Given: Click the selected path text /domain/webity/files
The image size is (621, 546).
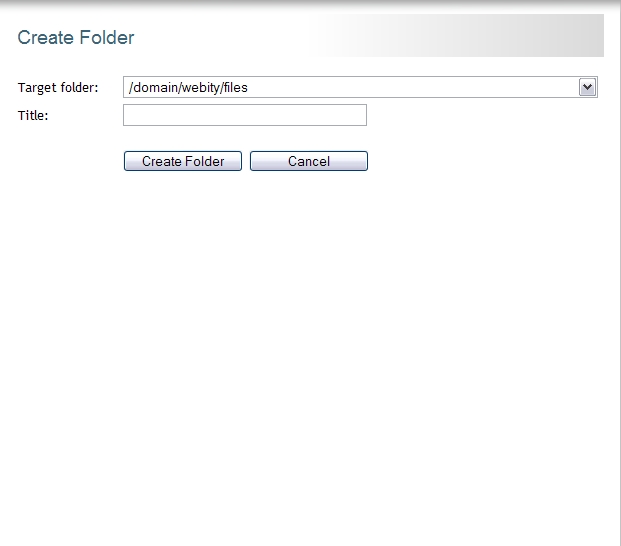Looking at the screenshot, I should click(189, 88).
